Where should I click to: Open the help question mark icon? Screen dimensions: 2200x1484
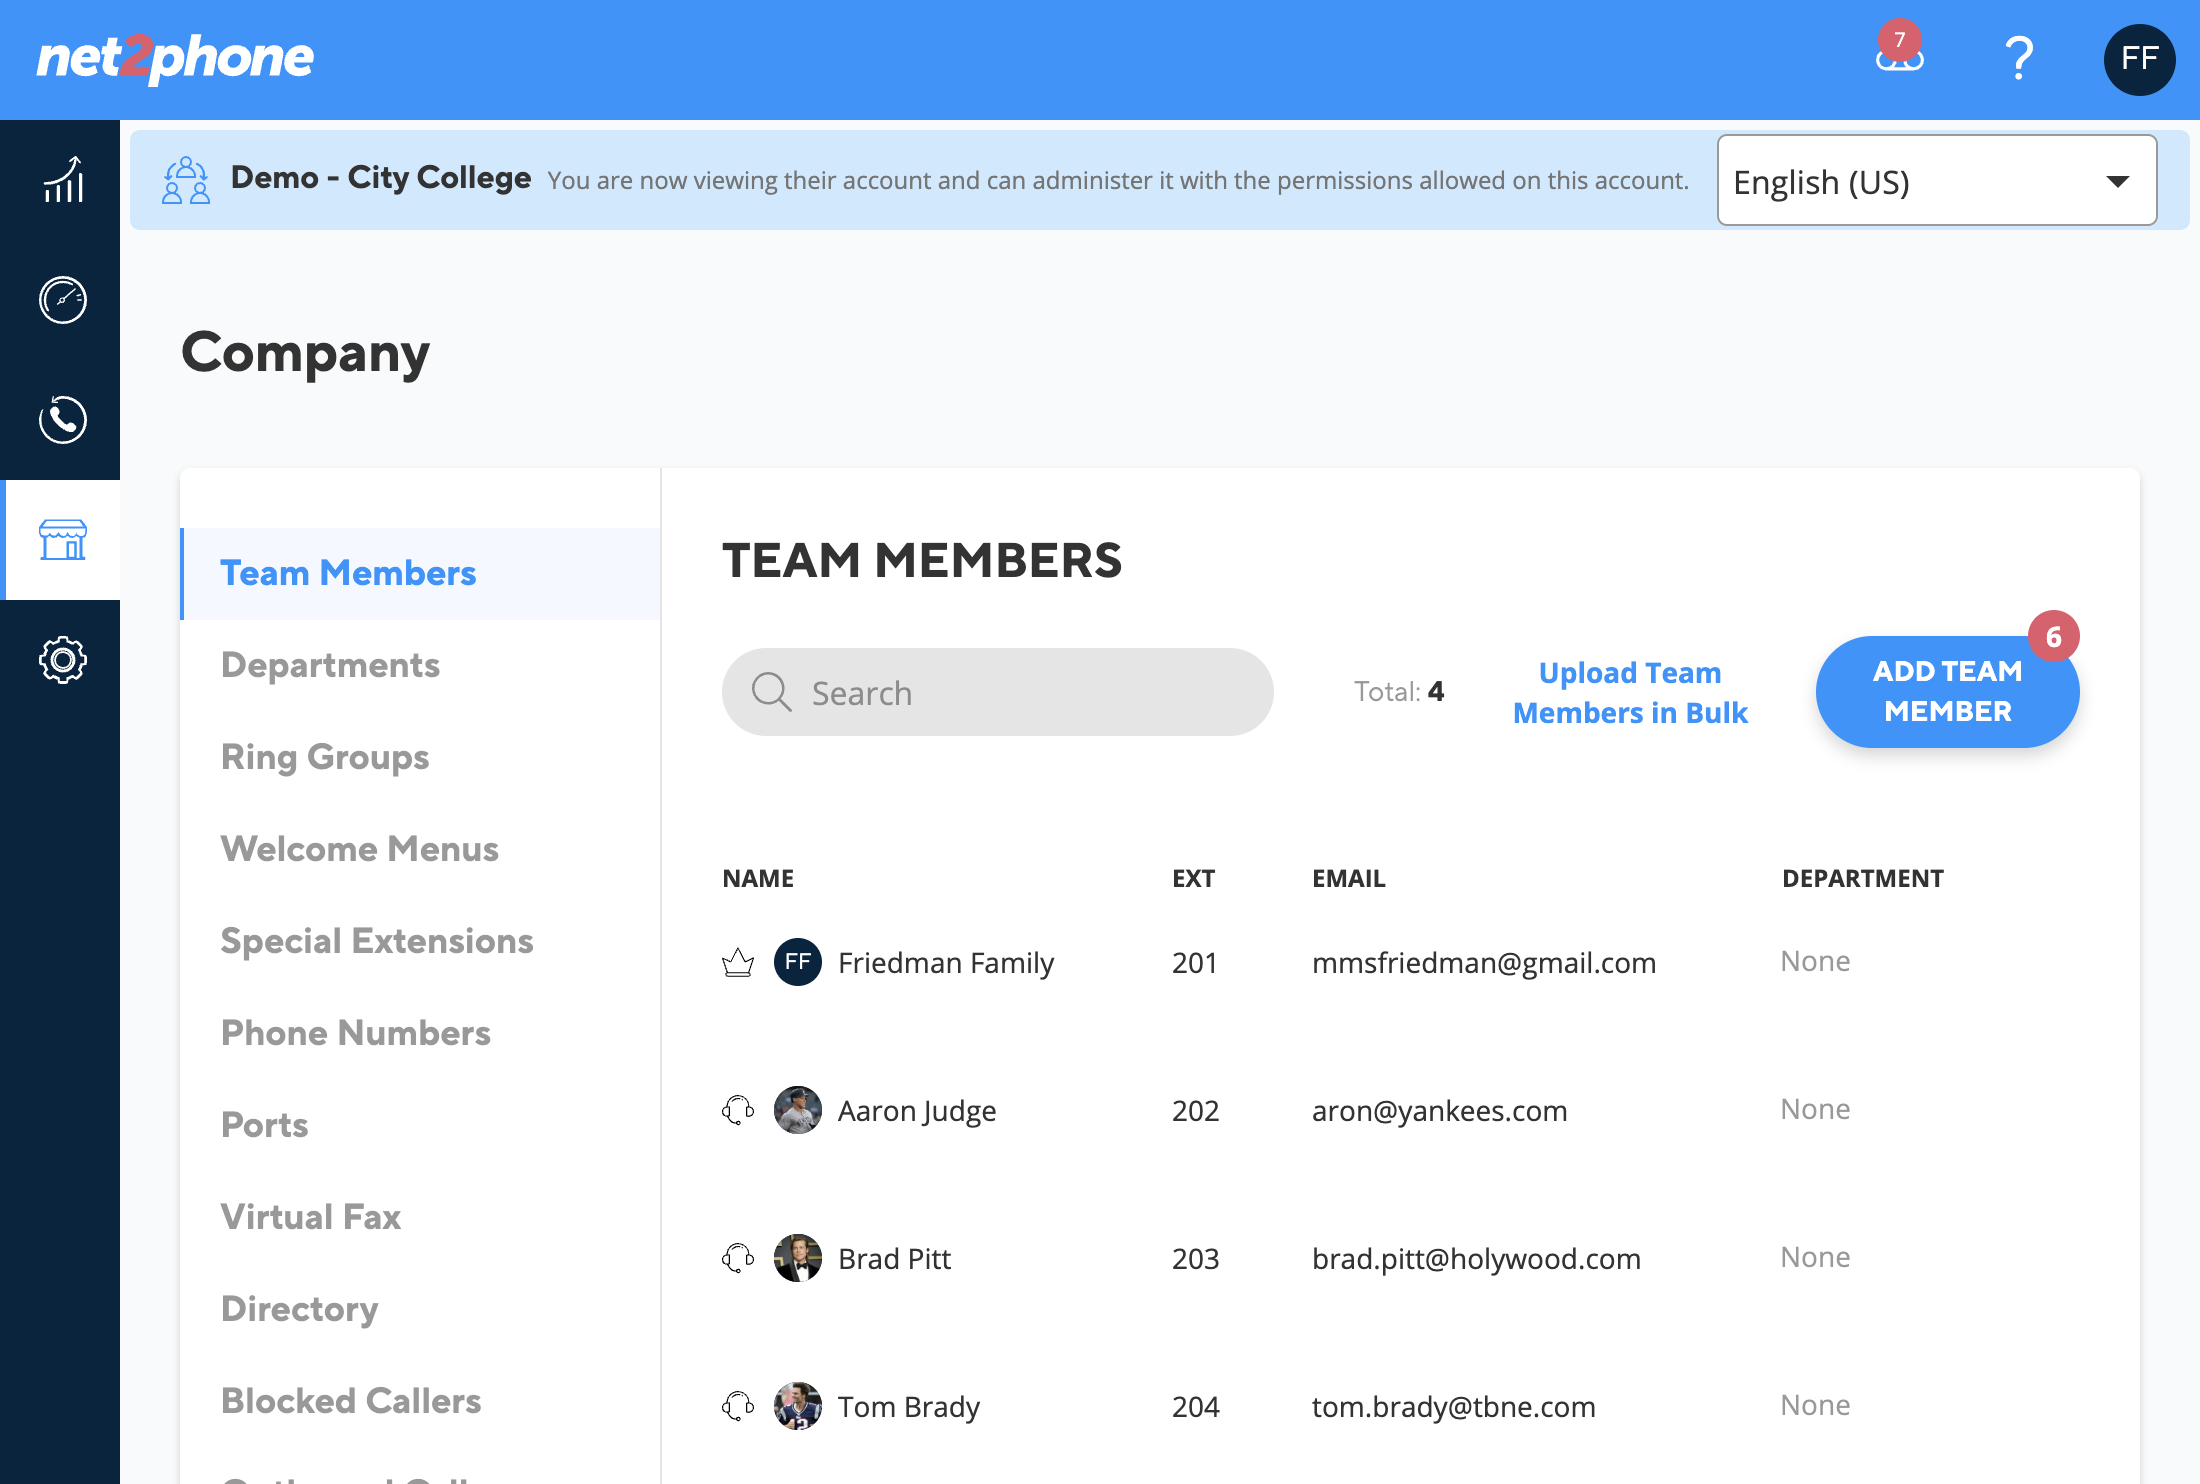(2019, 58)
